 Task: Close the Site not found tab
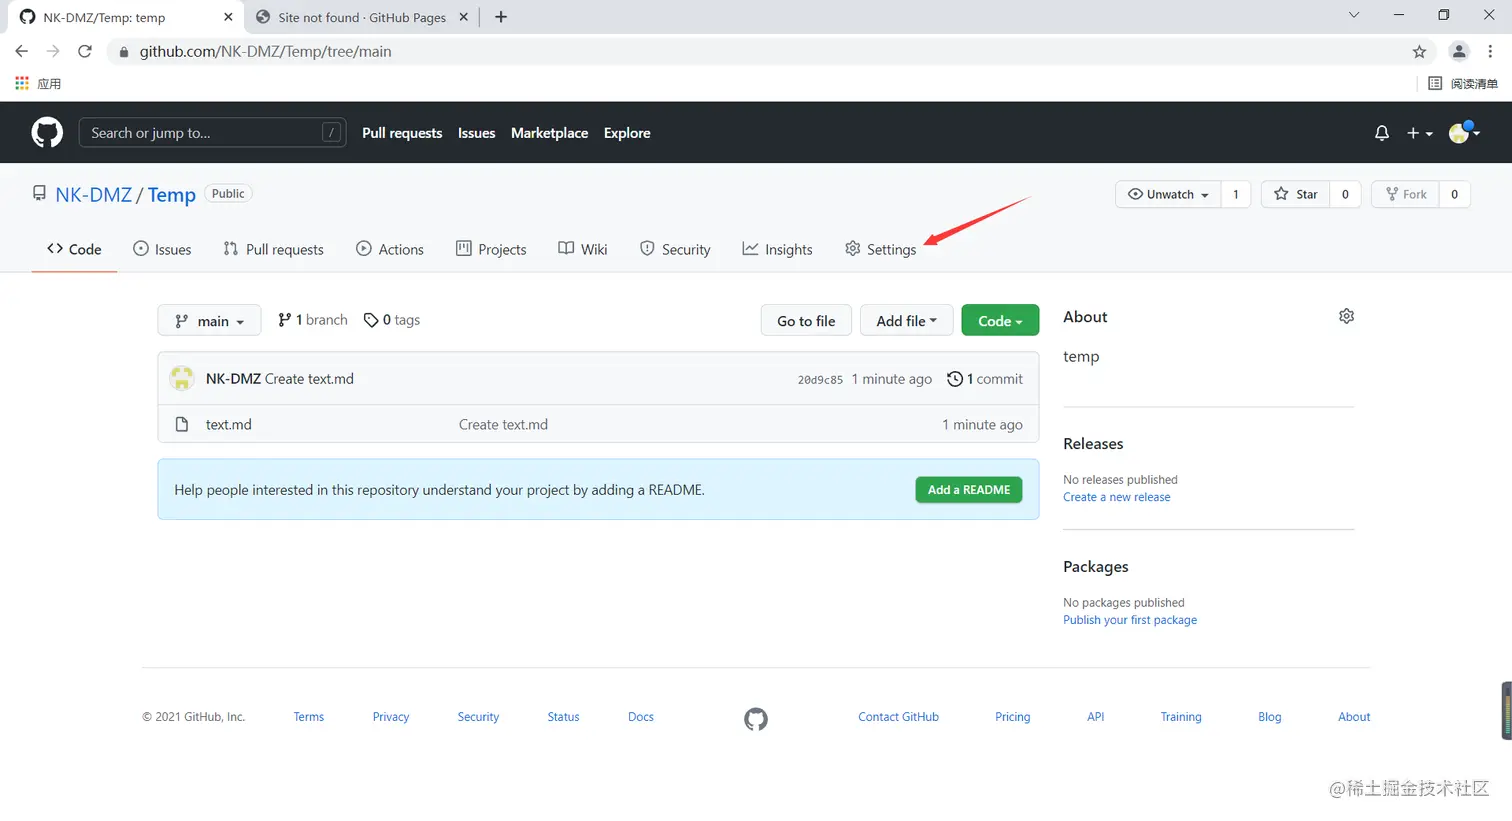[x=465, y=17]
